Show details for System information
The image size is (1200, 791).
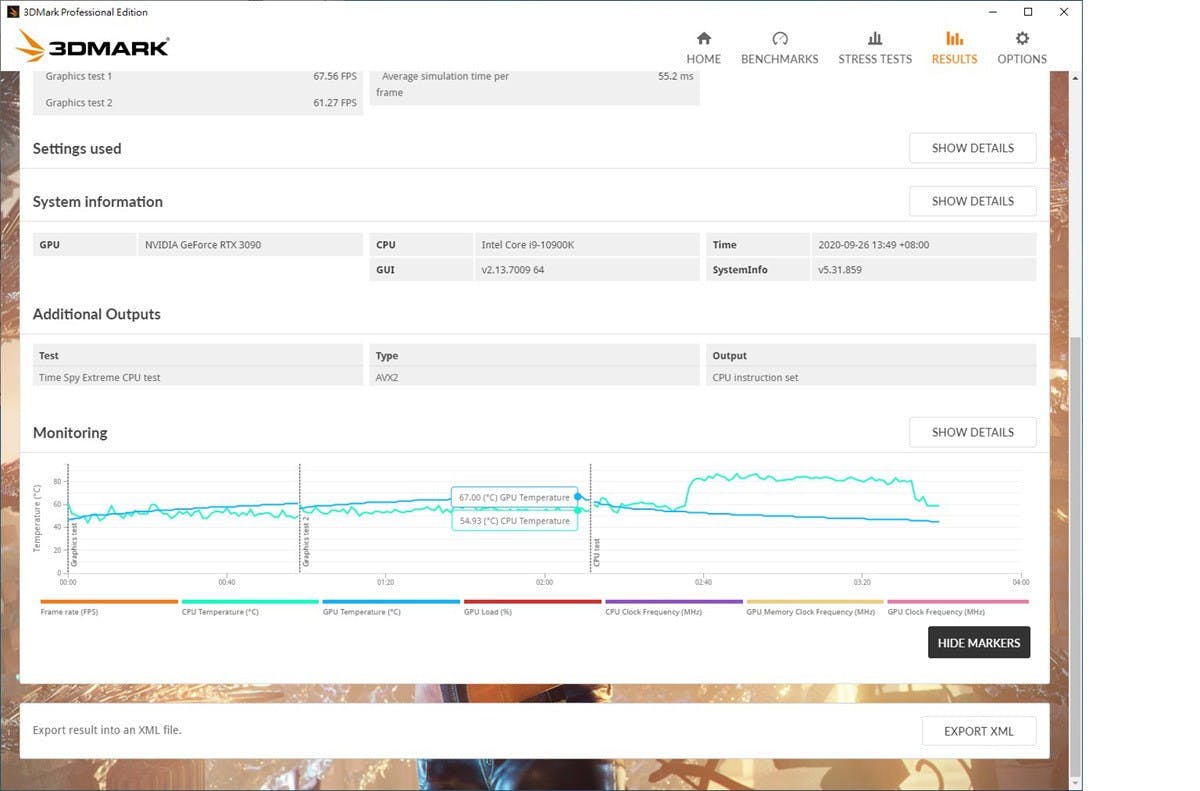[972, 201]
